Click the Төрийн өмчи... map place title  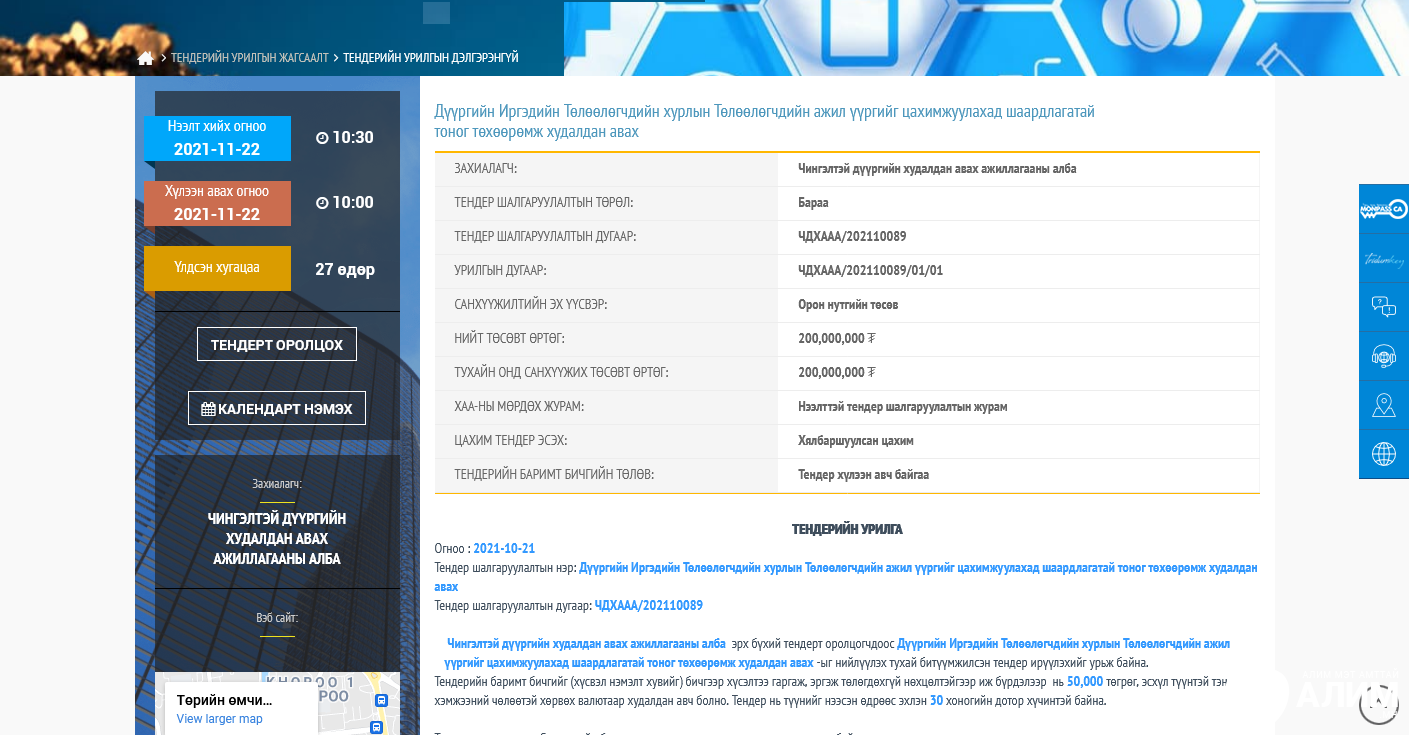pos(225,700)
